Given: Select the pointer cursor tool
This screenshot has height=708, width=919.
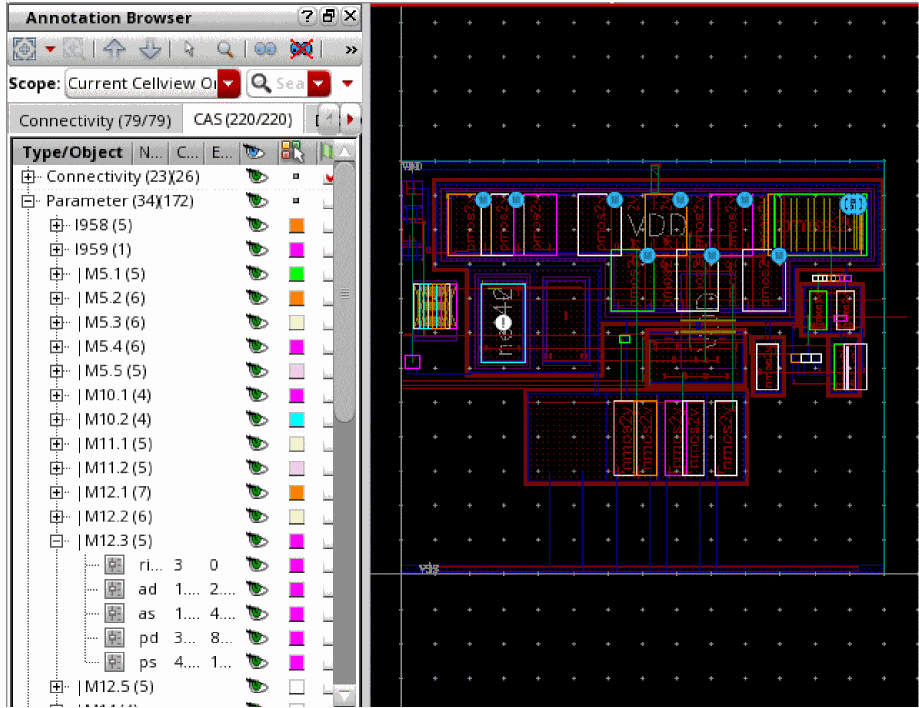Looking at the screenshot, I should [x=190, y=49].
